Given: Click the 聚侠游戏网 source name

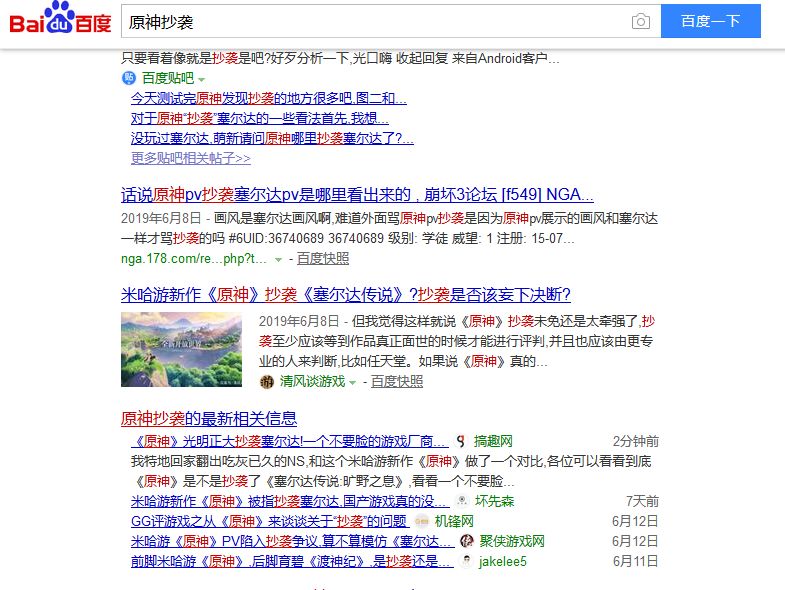Looking at the screenshot, I should click(x=512, y=541).
